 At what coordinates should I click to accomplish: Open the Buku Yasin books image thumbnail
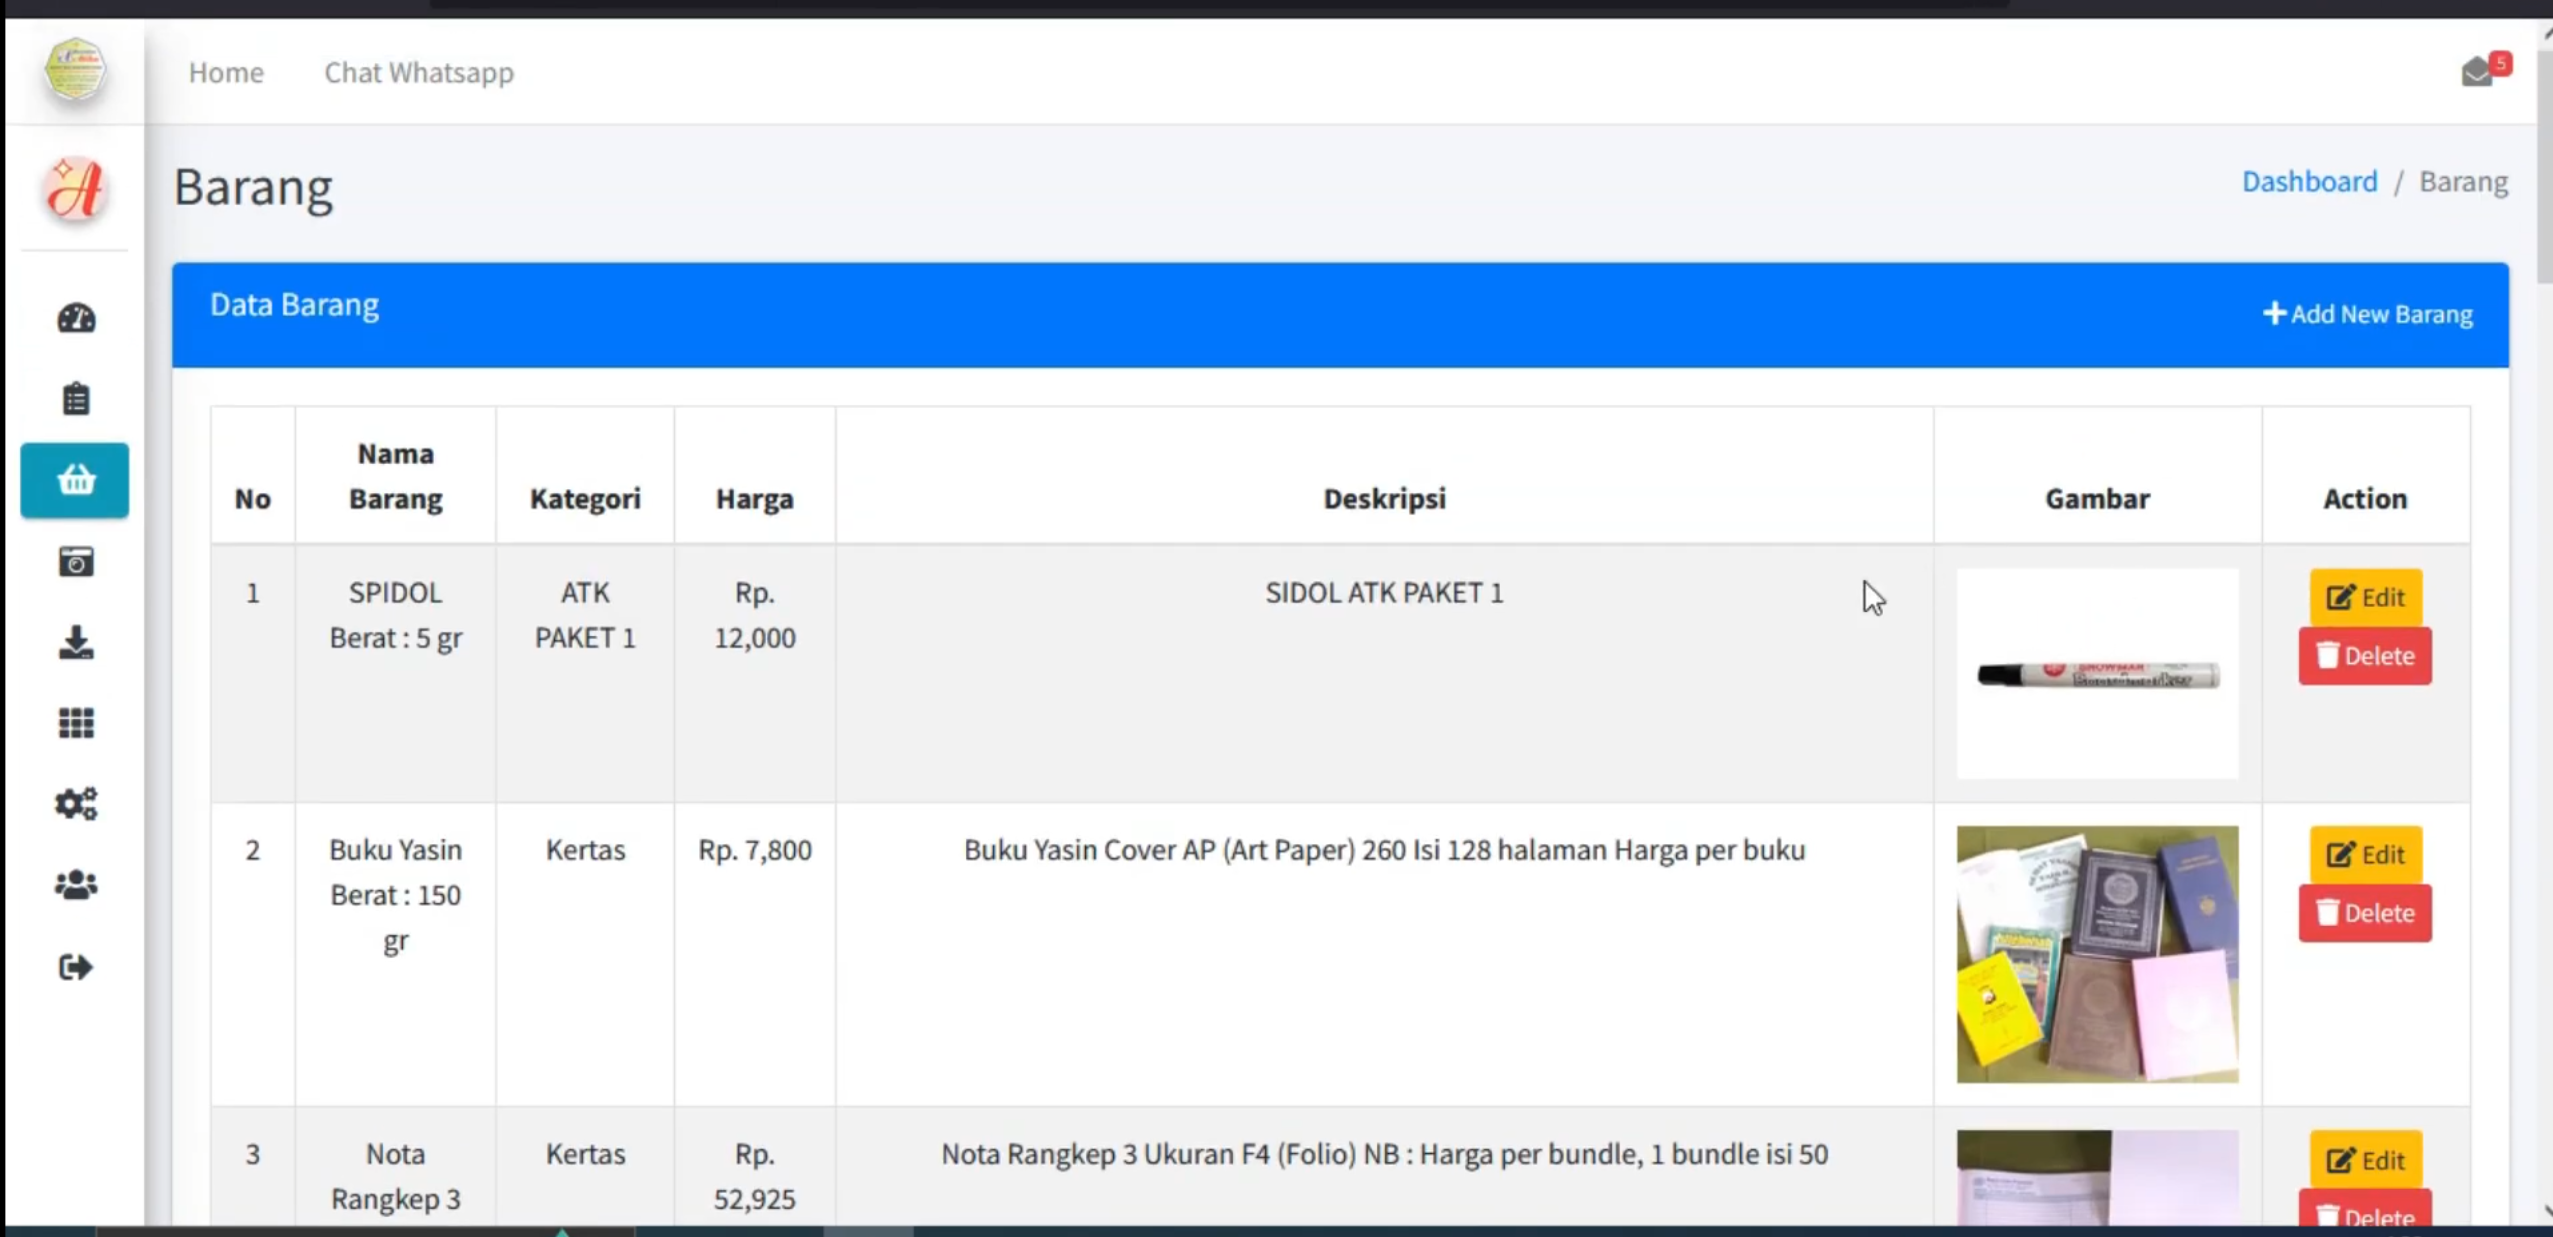tap(2097, 954)
